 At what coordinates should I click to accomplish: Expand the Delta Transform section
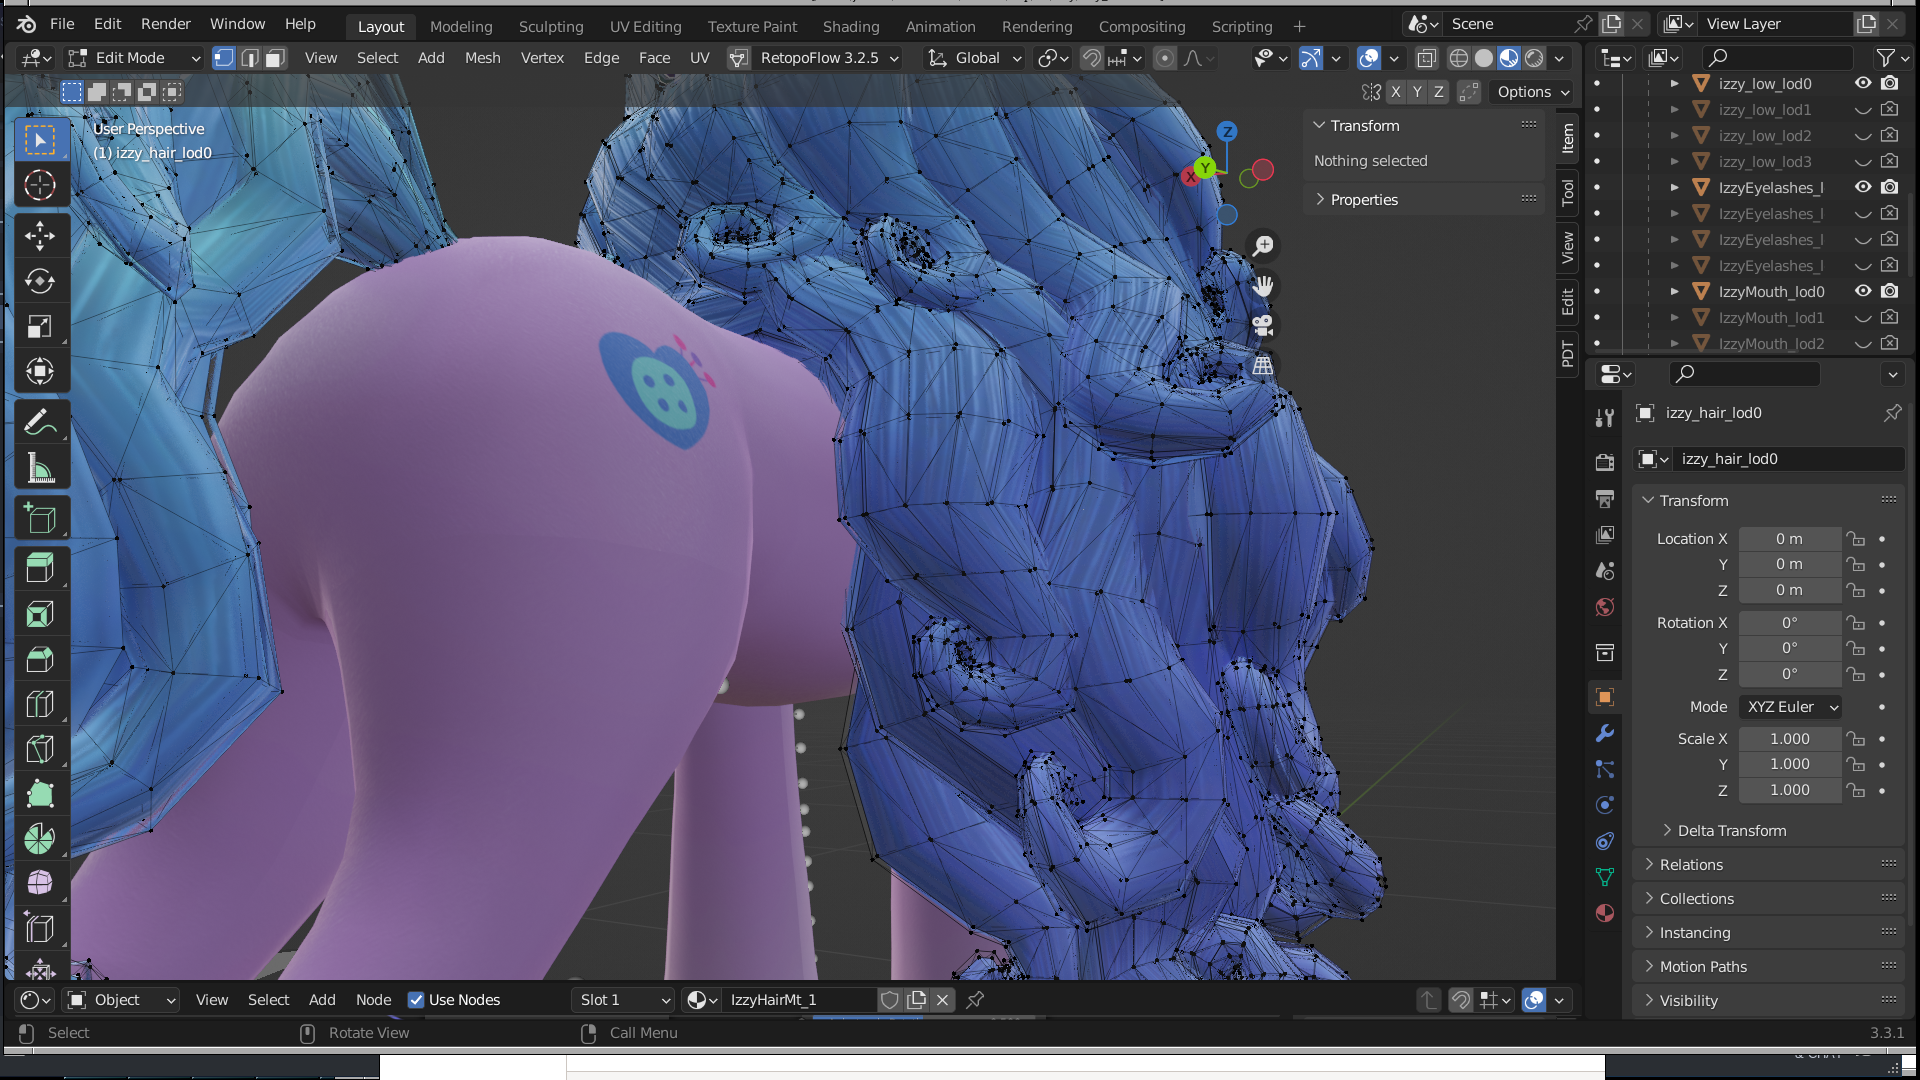[x=1731, y=831]
